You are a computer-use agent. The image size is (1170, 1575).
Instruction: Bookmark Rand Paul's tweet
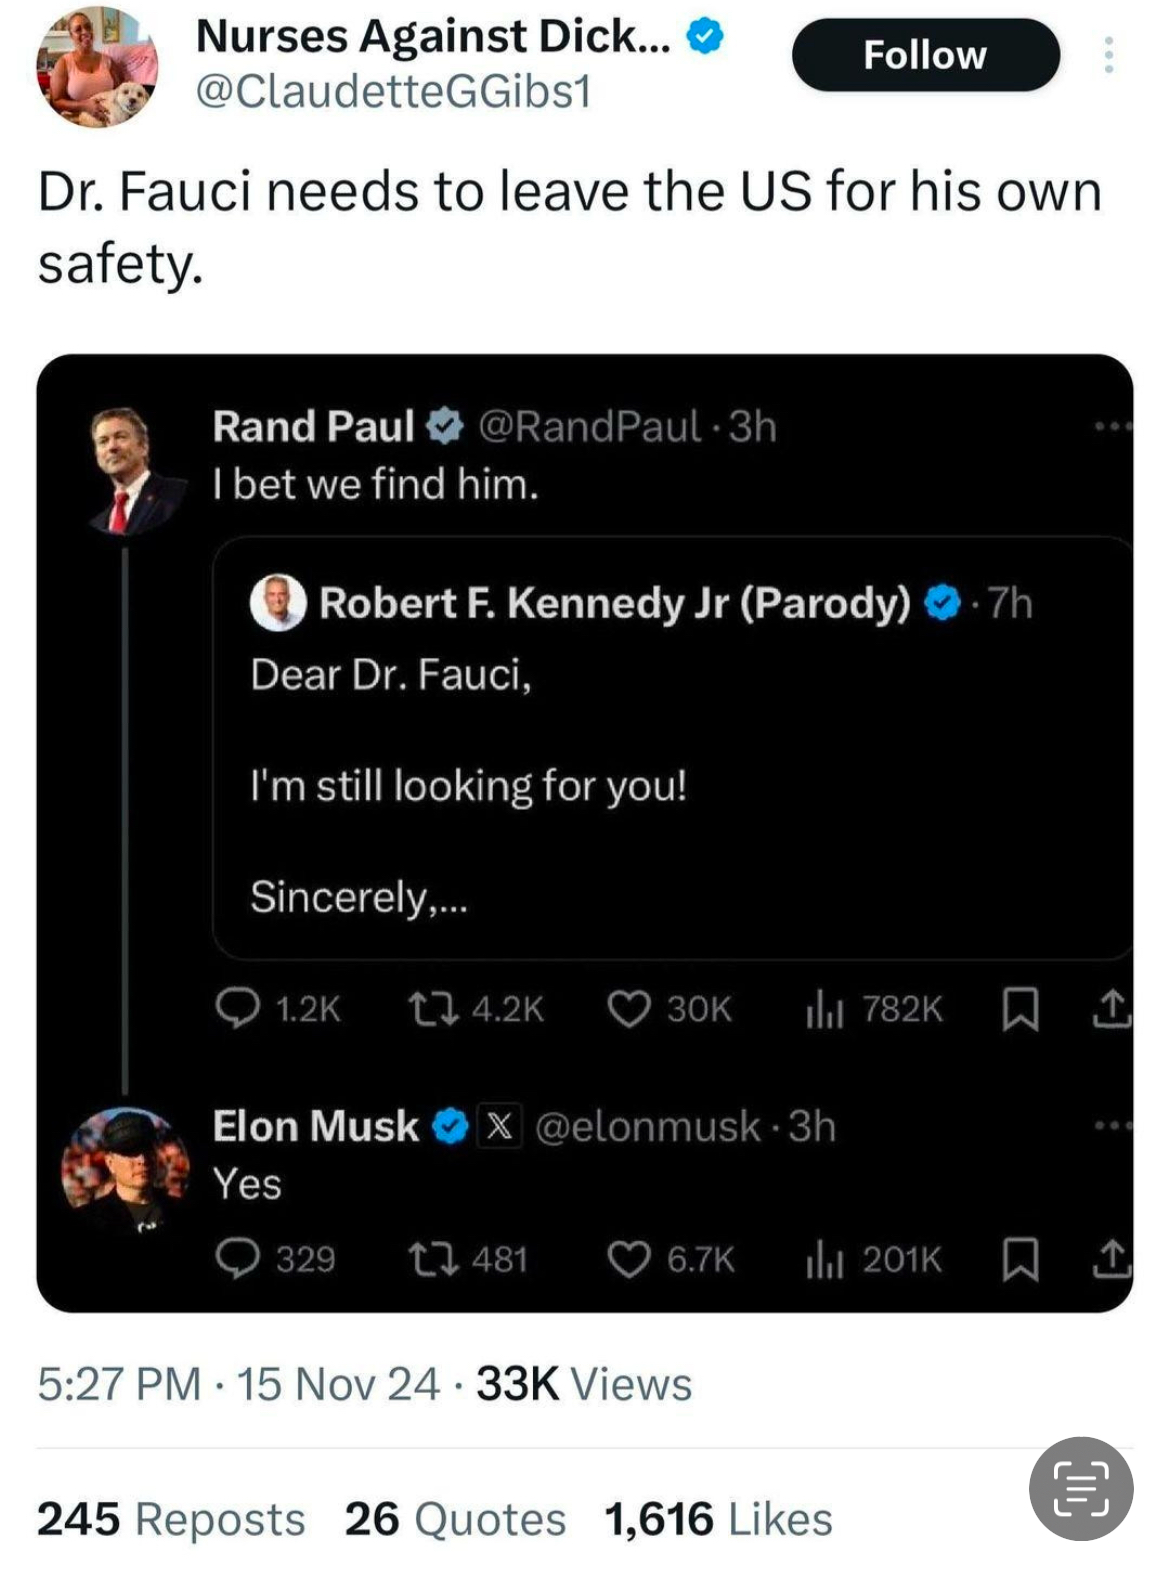click(1020, 1008)
